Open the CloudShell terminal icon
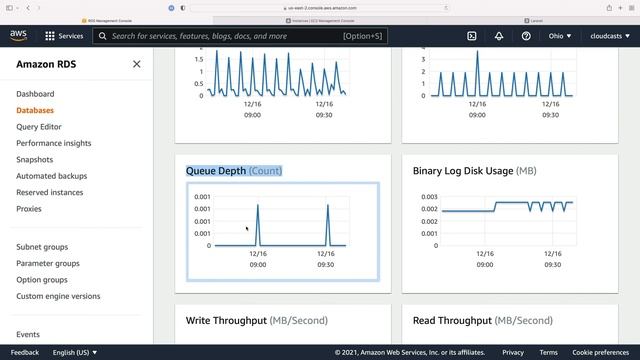Screen dimensions: 640x360 [x=471, y=36]
